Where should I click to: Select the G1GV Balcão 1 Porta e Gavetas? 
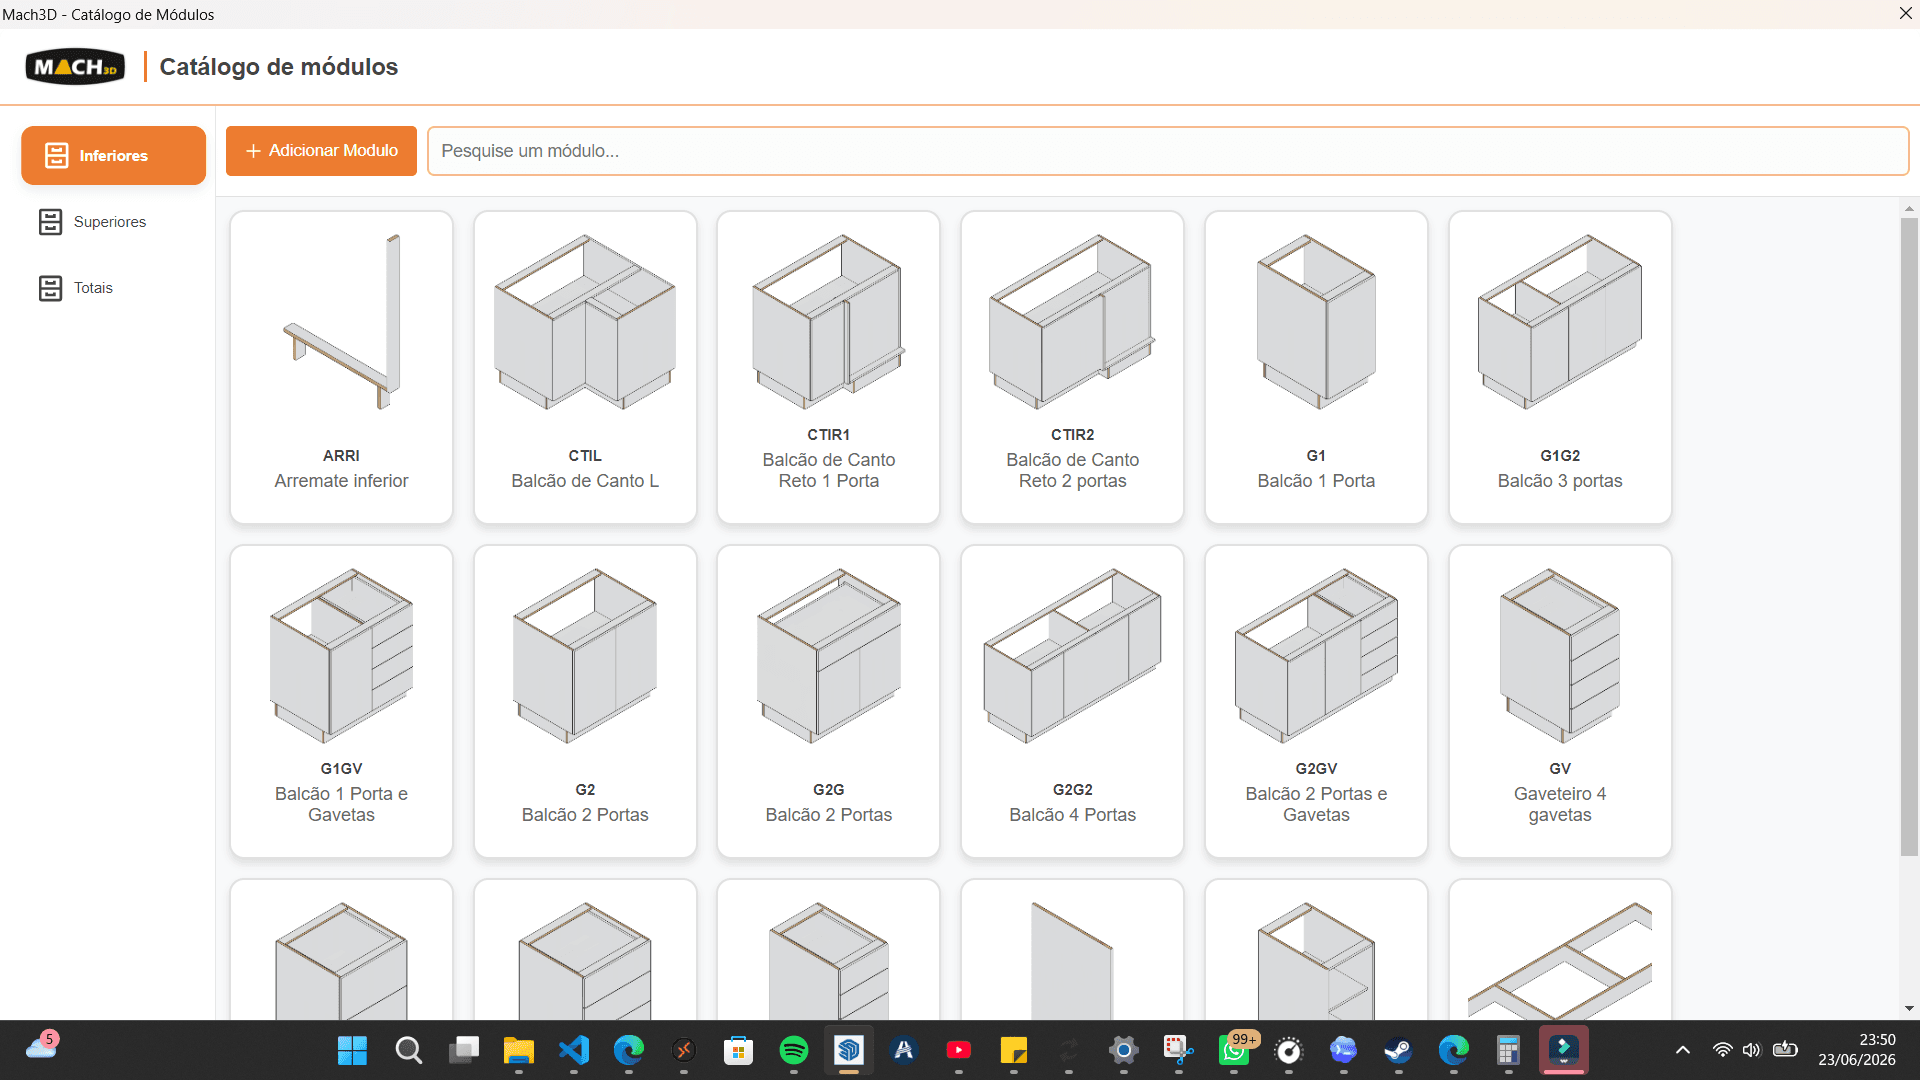(341, 701)
